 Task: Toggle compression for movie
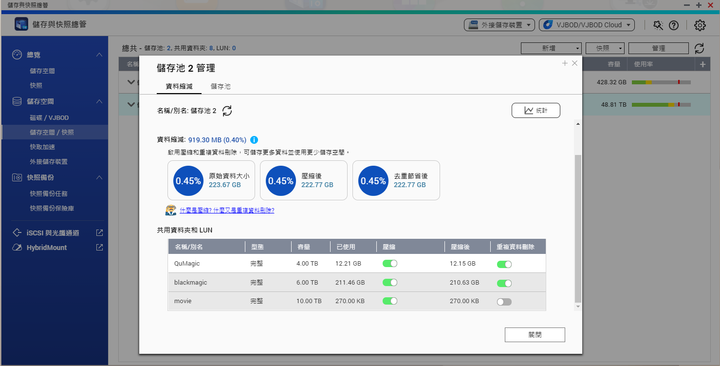pyautogui.click(x=390, y=301)
